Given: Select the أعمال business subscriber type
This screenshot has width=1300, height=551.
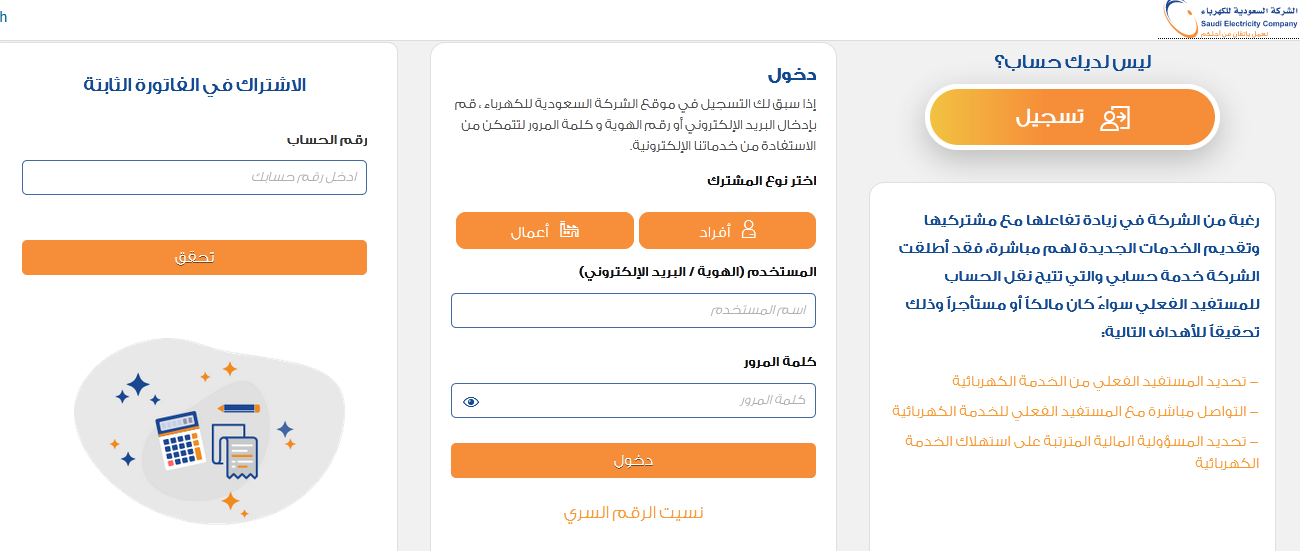Looking at the screenshot, I should 545,230.
